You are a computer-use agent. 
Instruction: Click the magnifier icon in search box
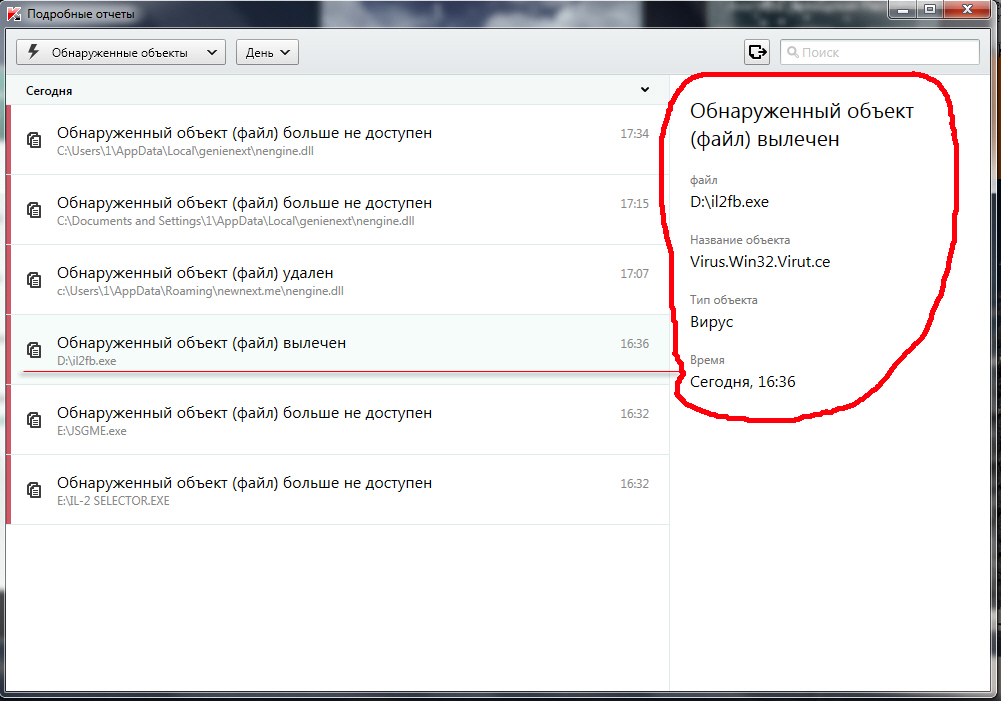click(x=792, y=52)
